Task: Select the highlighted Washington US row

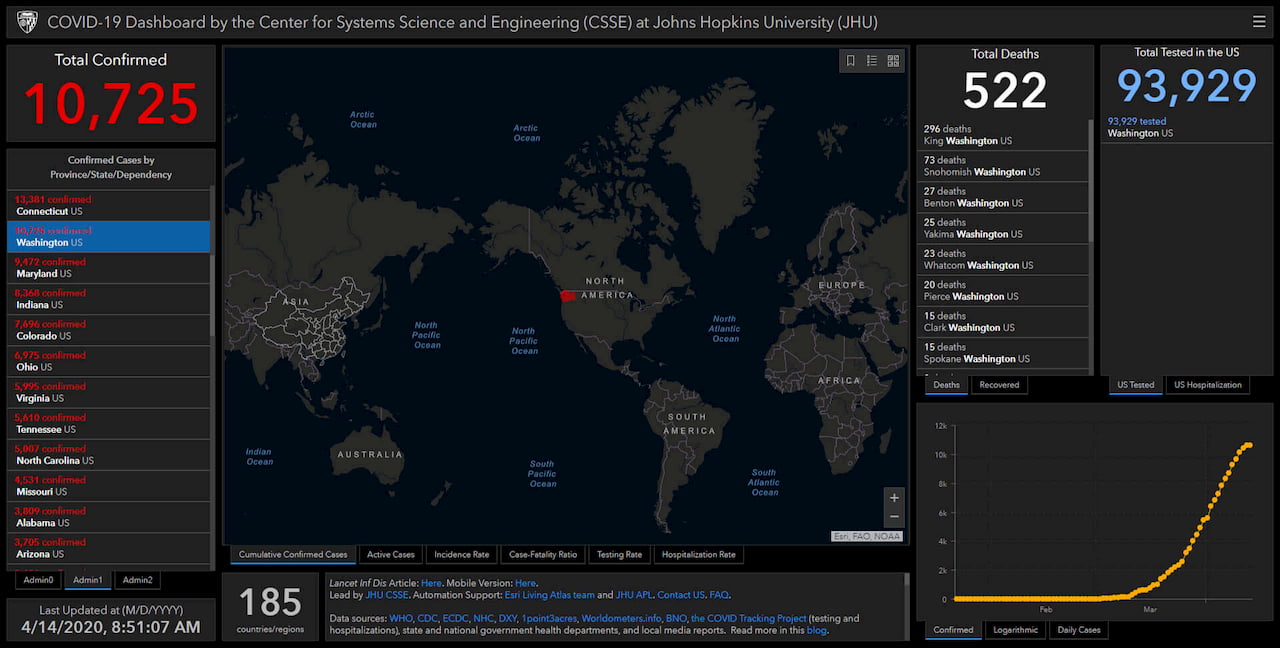Action: tap(109, 236)
